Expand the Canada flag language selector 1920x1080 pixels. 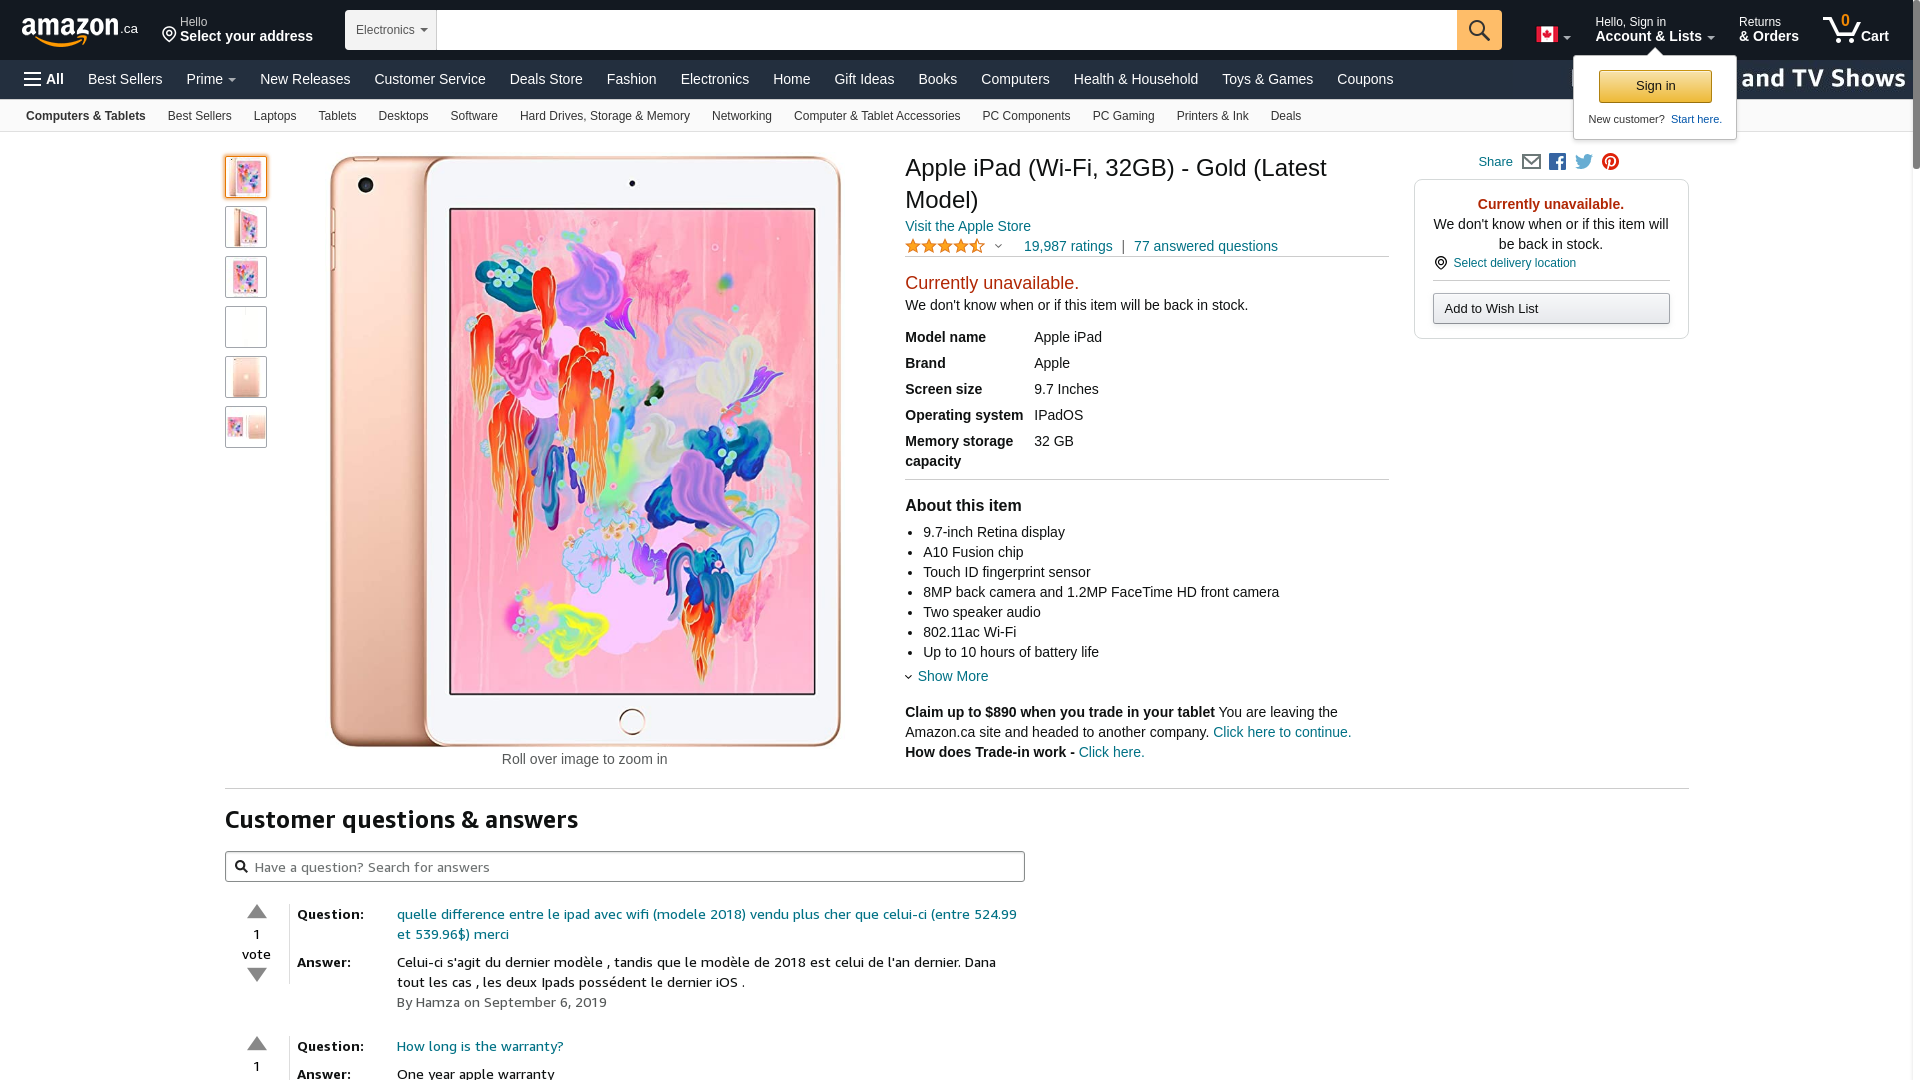click(x=1553, y=35)
